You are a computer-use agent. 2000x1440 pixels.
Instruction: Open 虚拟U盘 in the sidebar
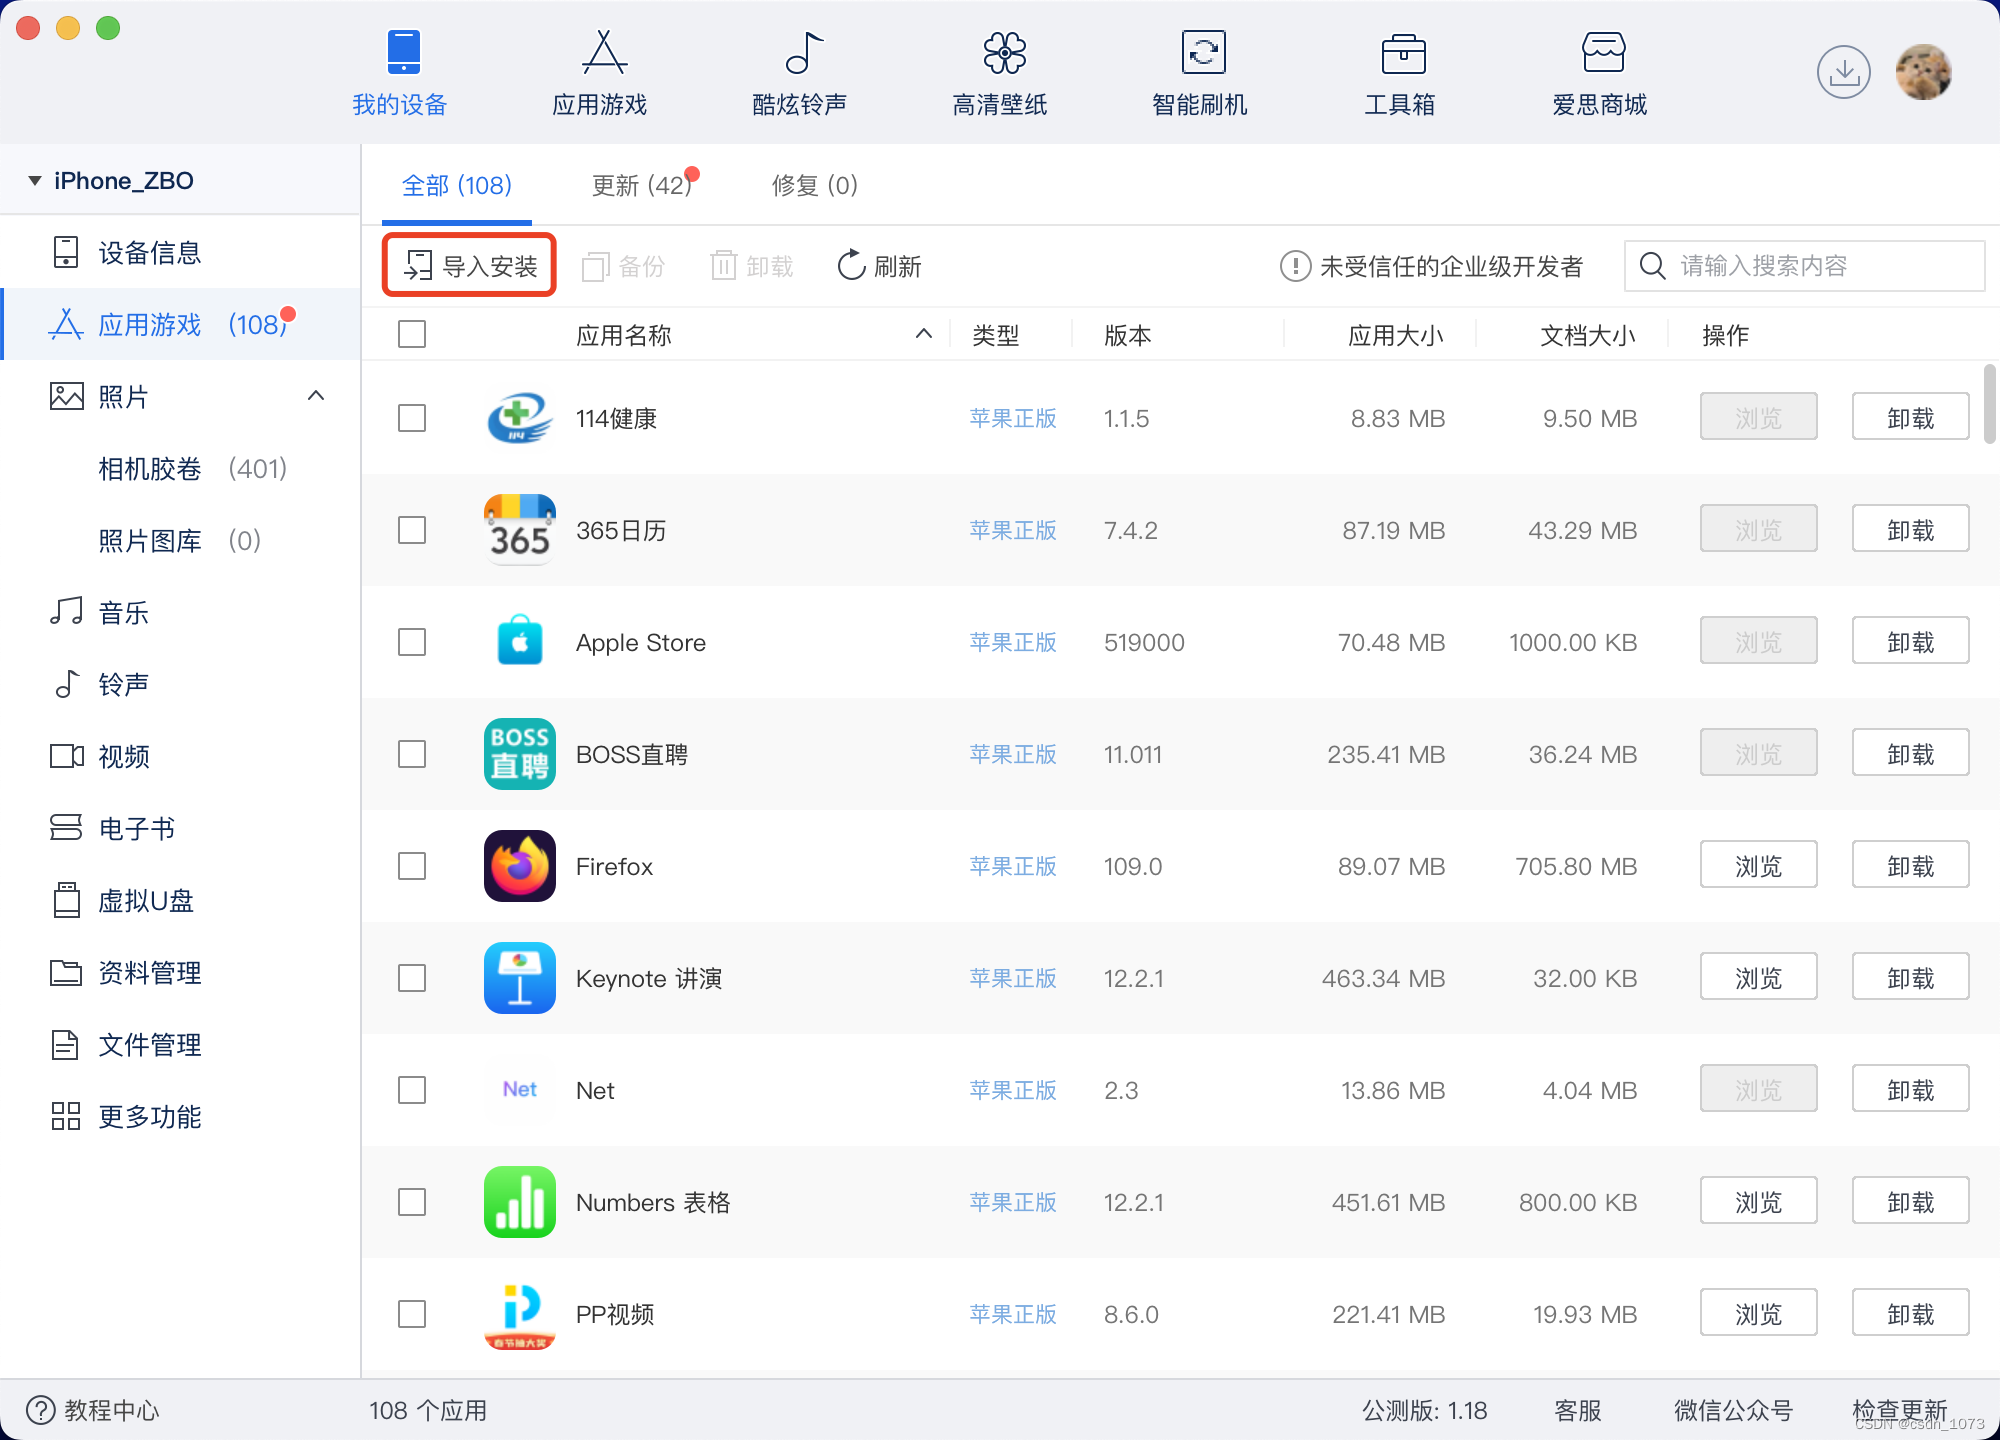click(180, 900)
